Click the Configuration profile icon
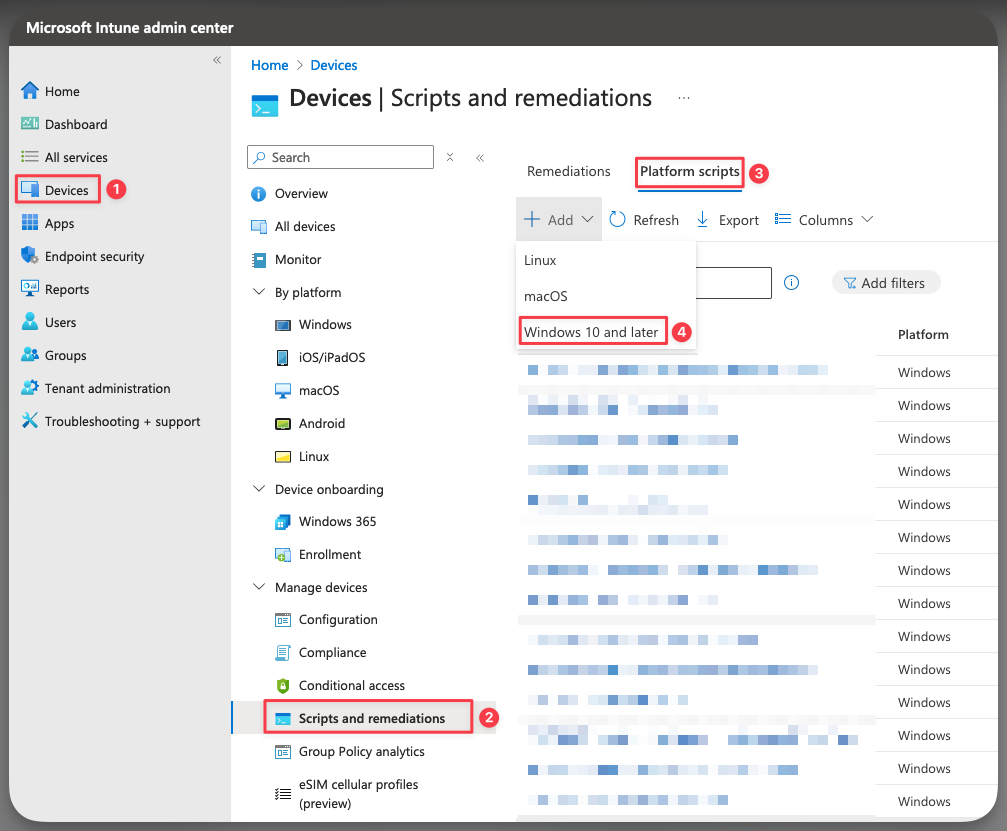 coord(283,620)
